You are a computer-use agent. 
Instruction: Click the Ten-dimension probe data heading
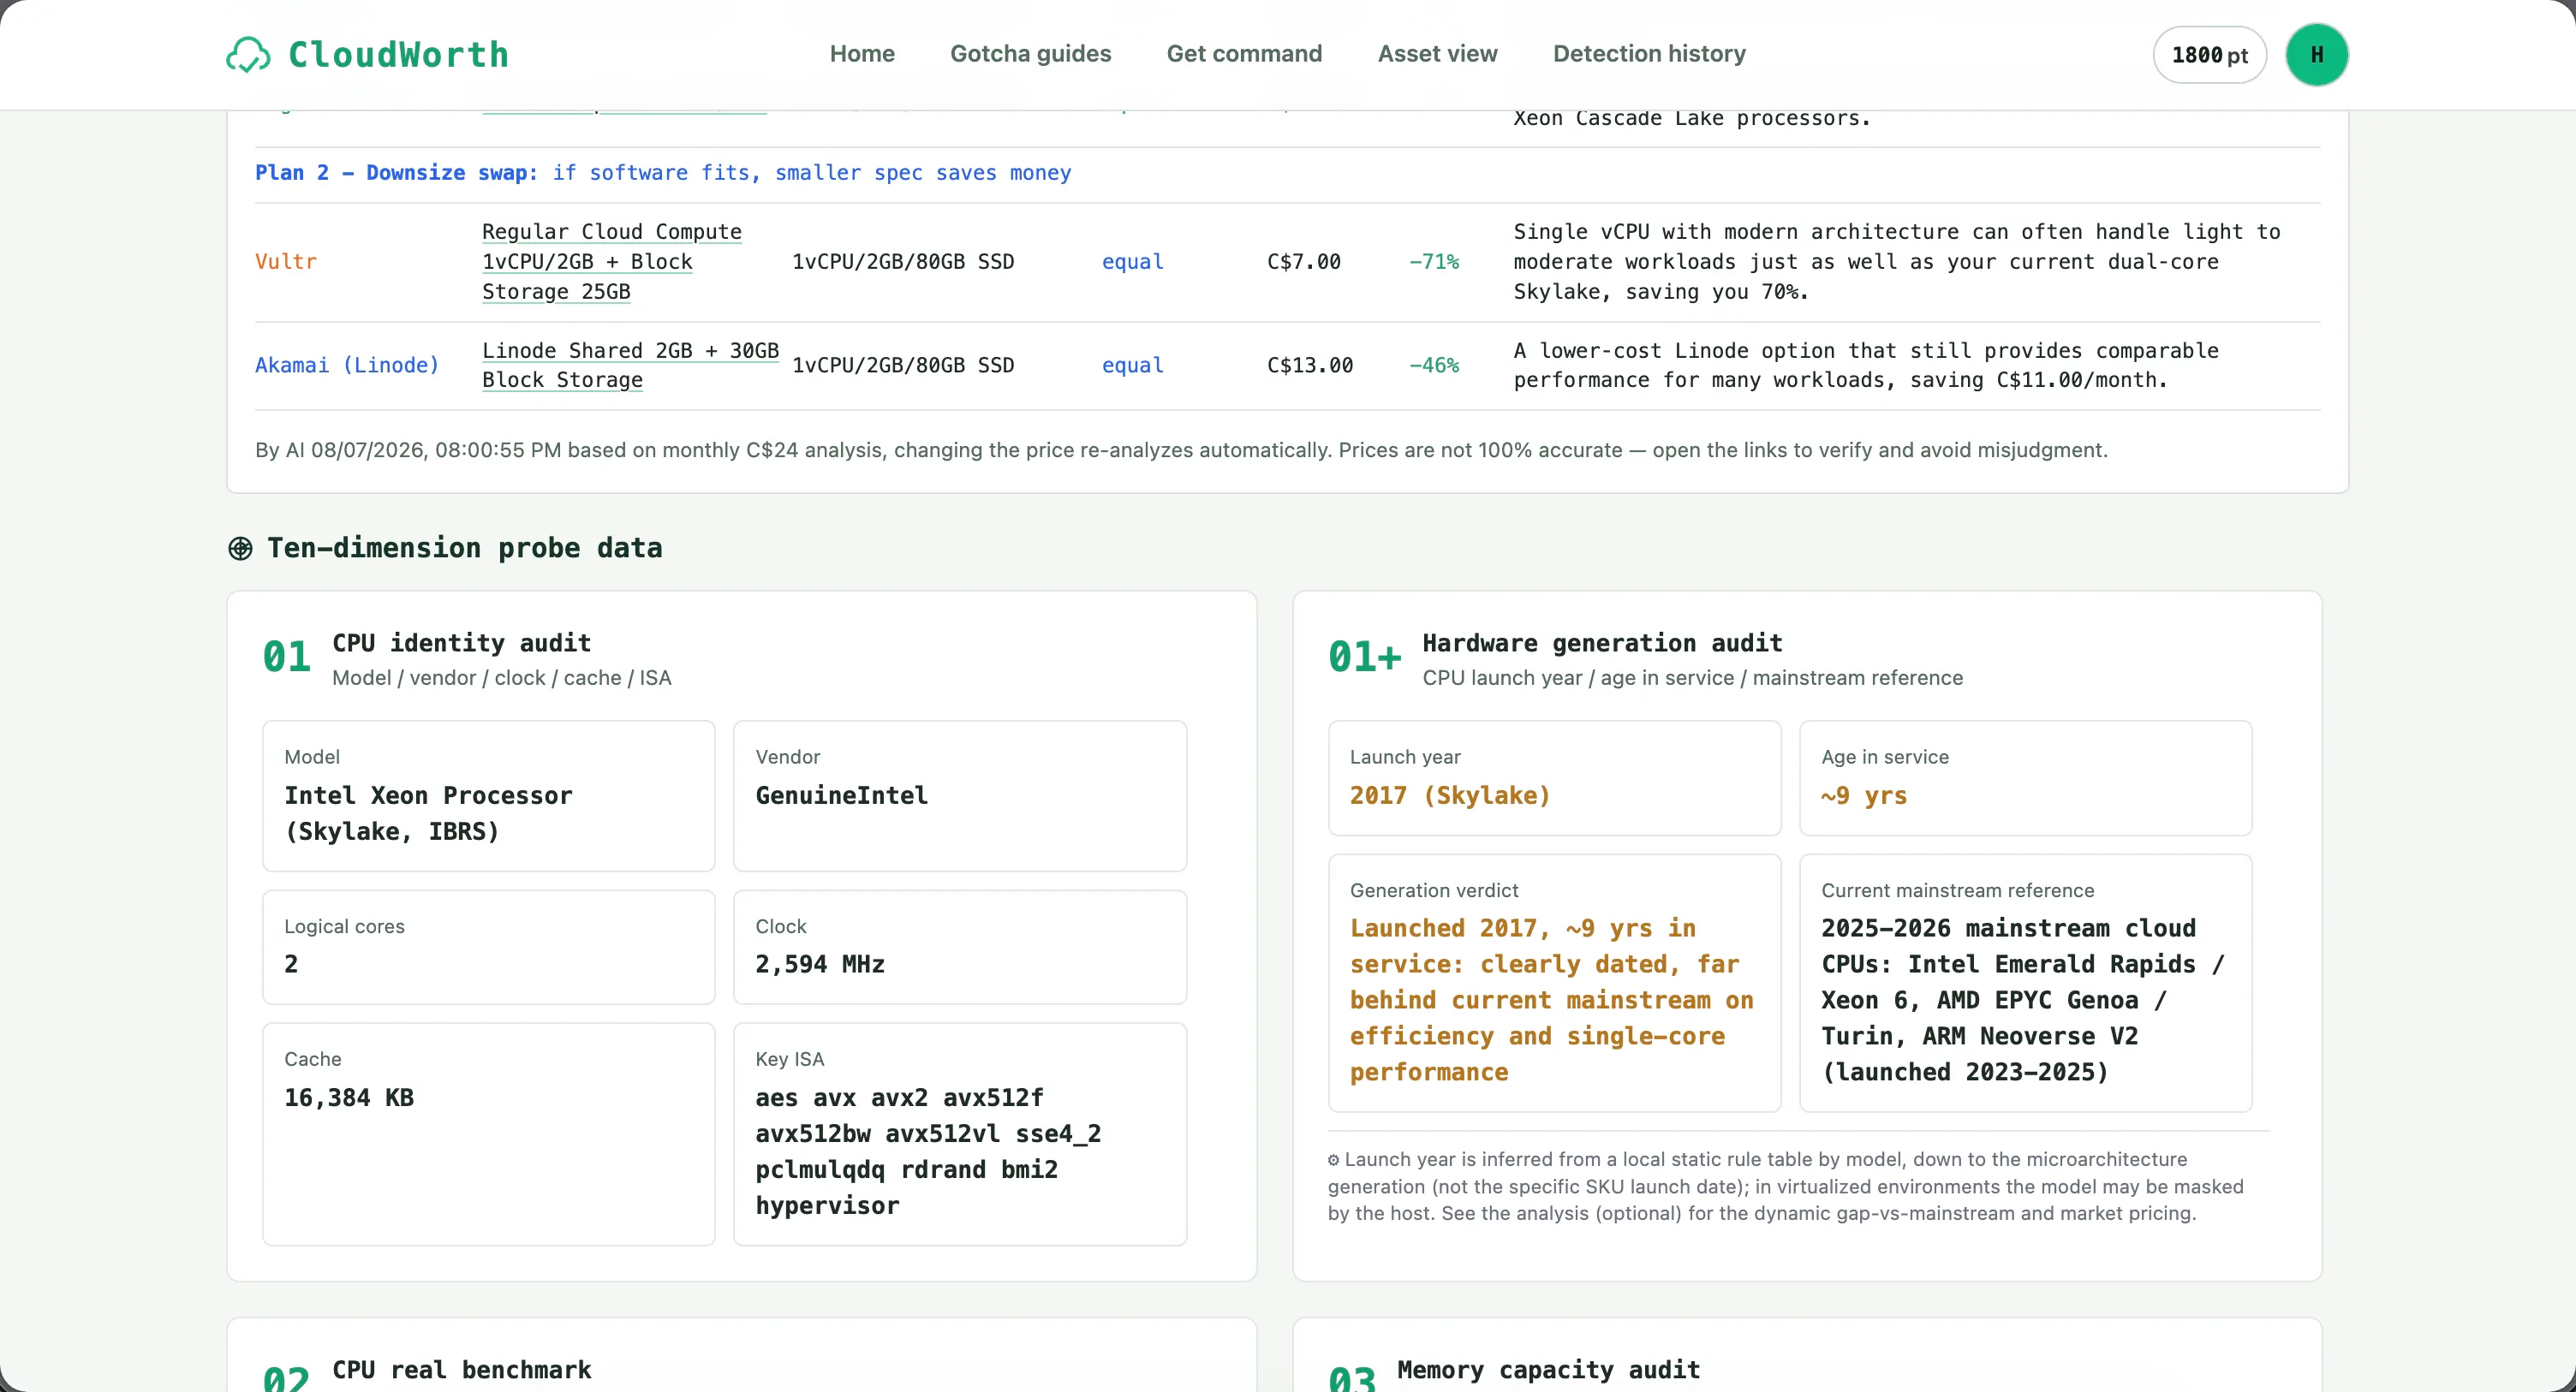[465, 548]
